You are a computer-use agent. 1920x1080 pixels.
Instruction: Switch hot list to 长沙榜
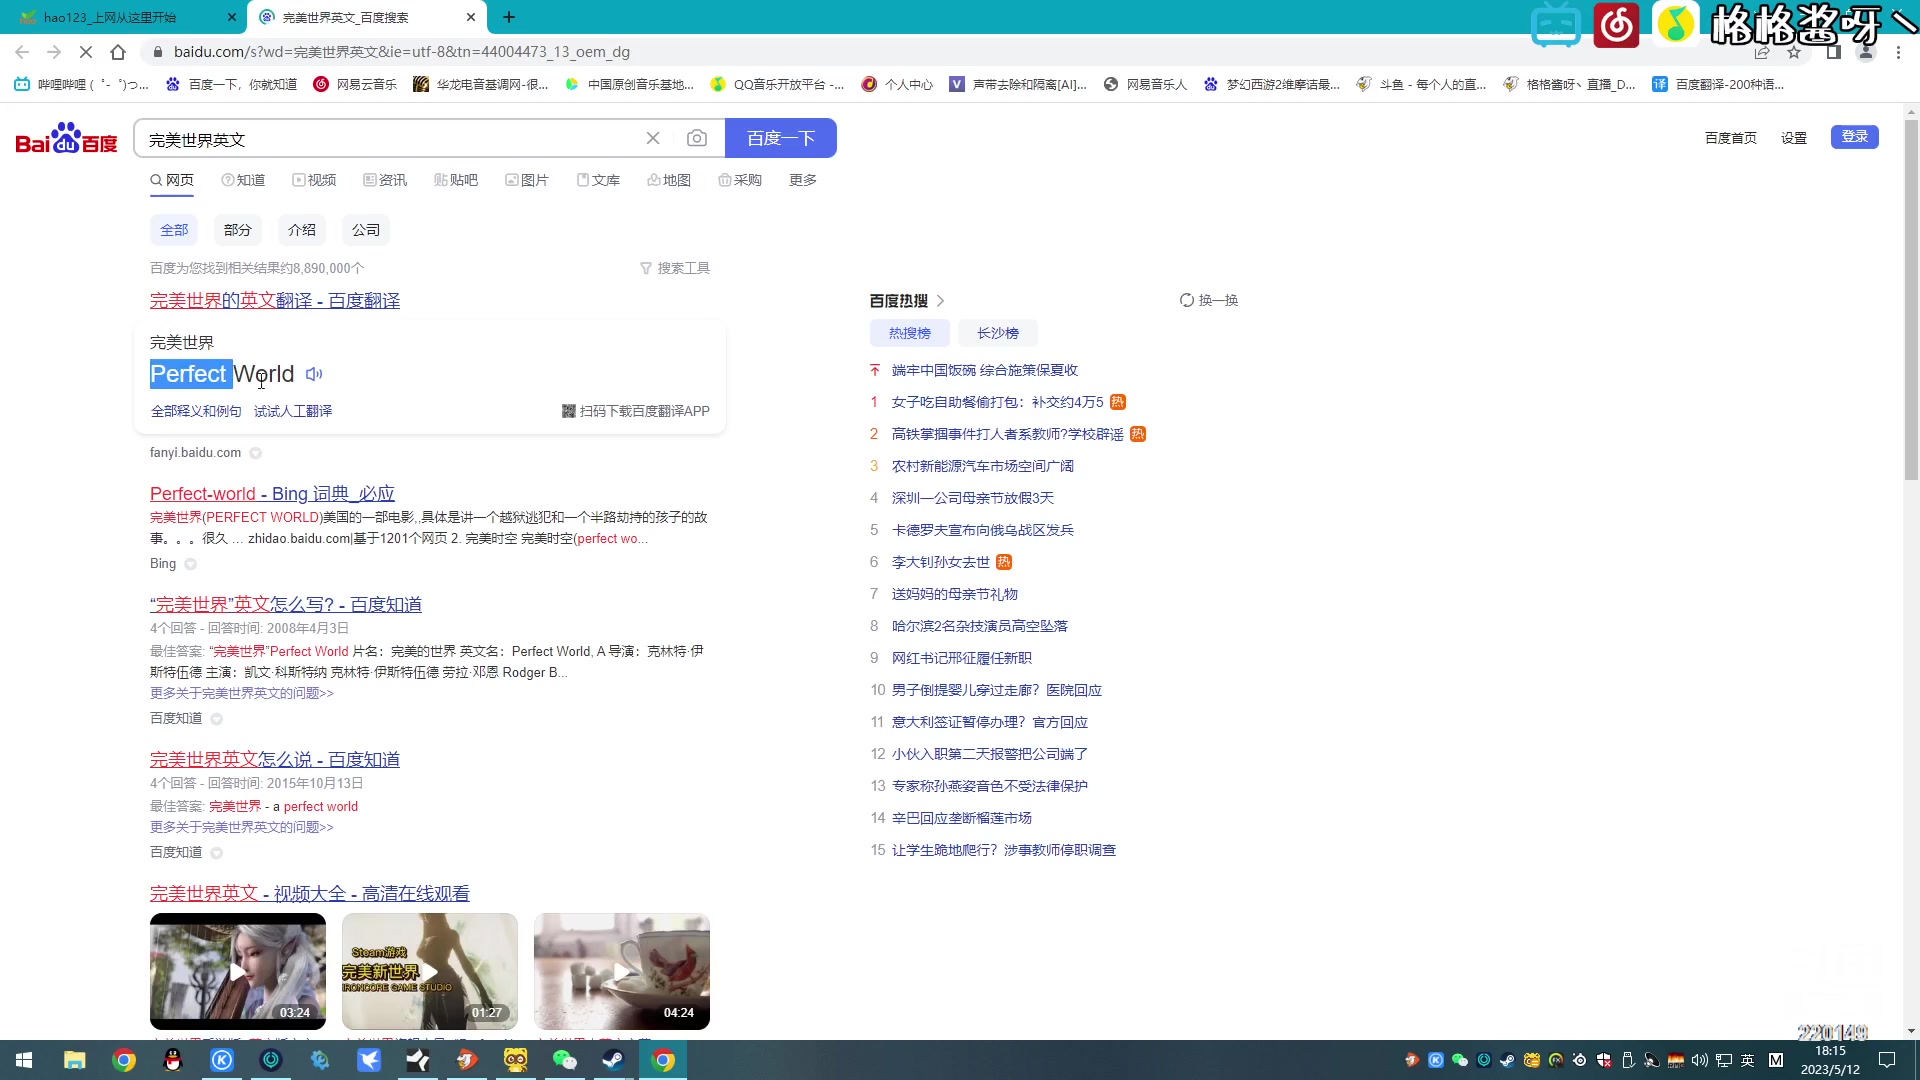998,333
